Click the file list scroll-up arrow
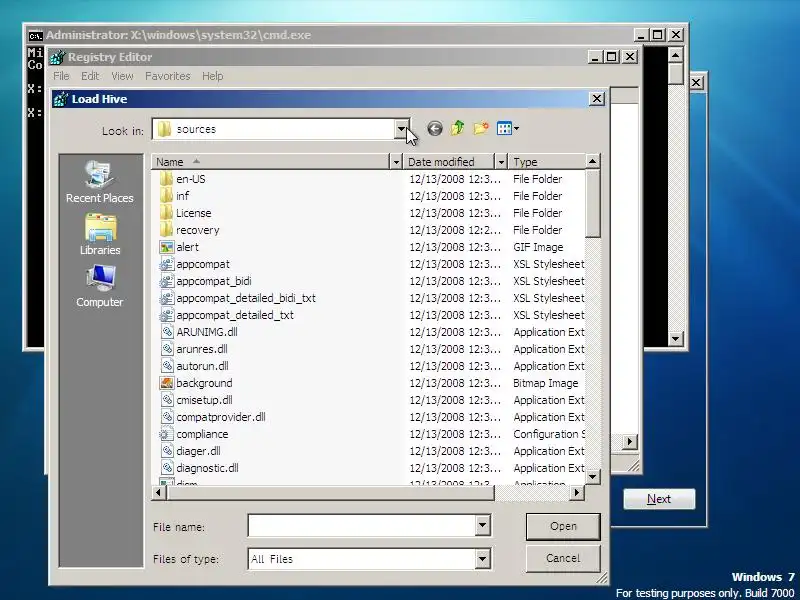 (x=592, y=162)
